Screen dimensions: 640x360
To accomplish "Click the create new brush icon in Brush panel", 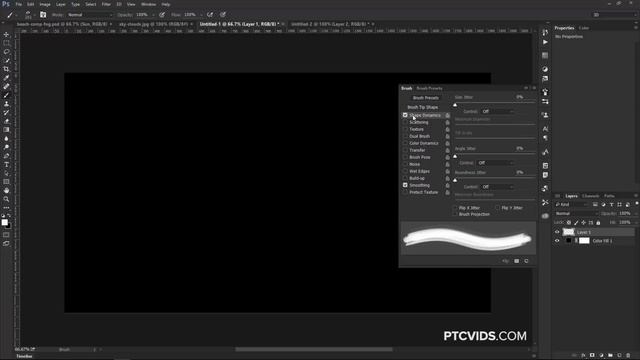I will (x=526, y=261).
